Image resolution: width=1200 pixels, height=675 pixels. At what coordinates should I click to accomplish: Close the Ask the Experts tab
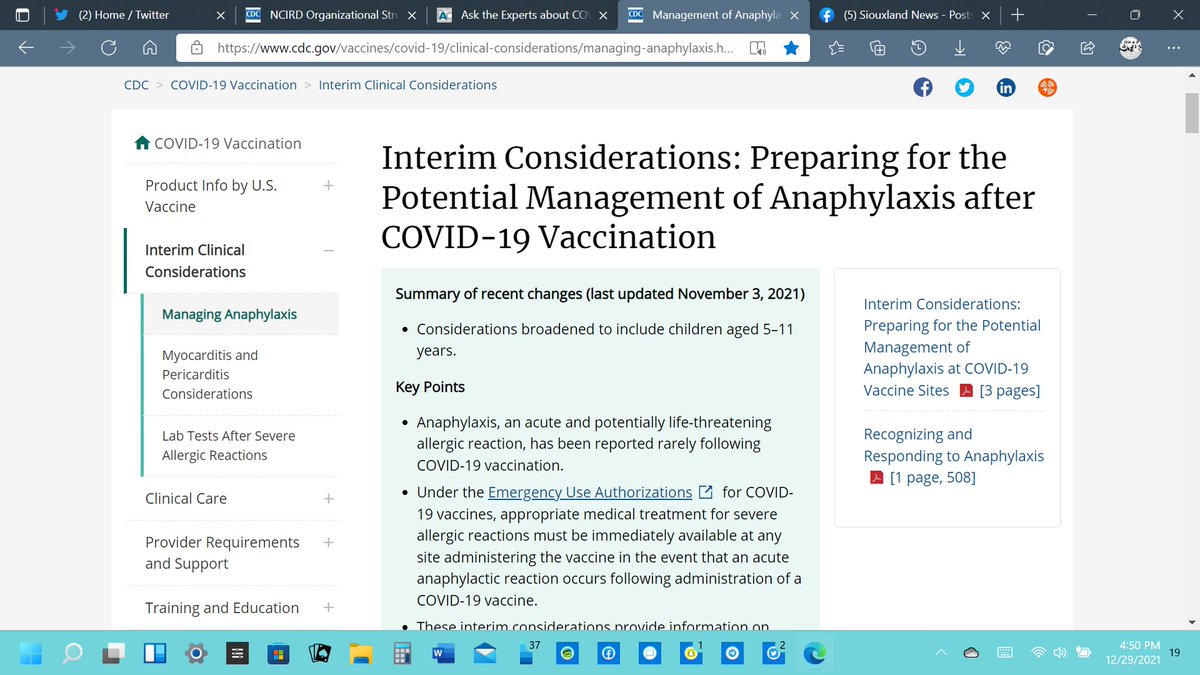tap(603, 15)
